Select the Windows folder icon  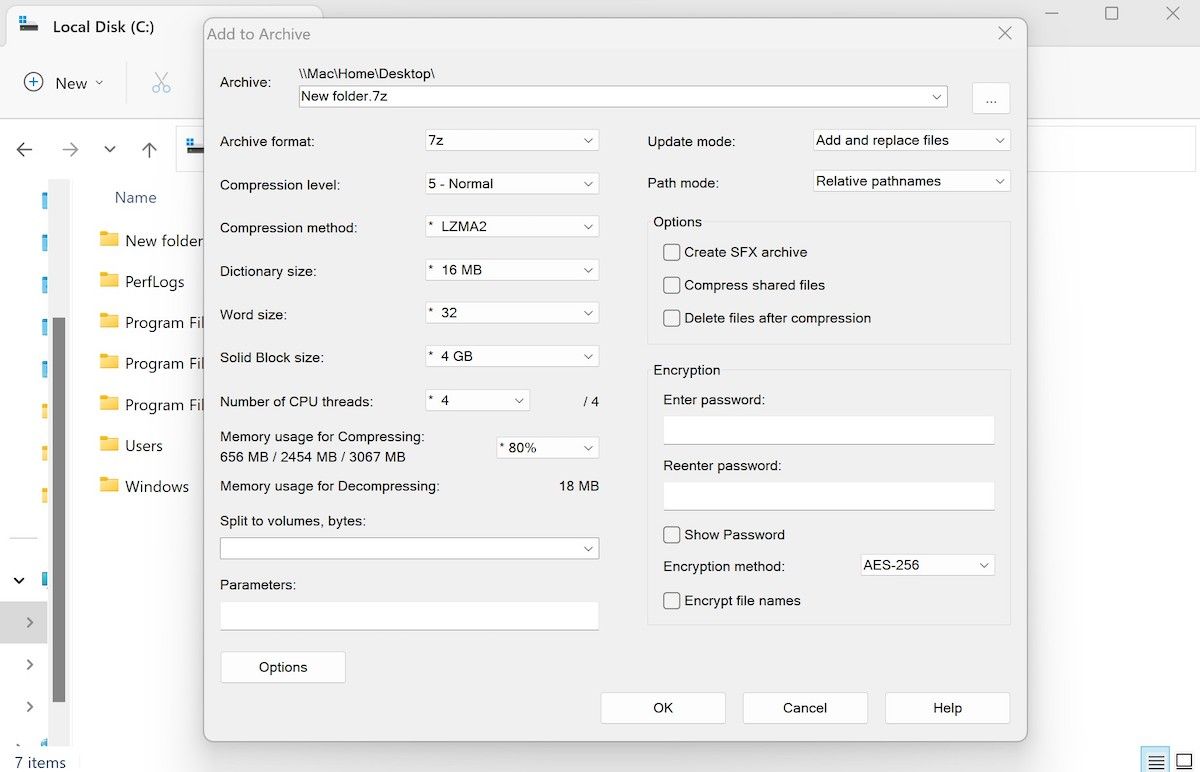tap(109, 486)
